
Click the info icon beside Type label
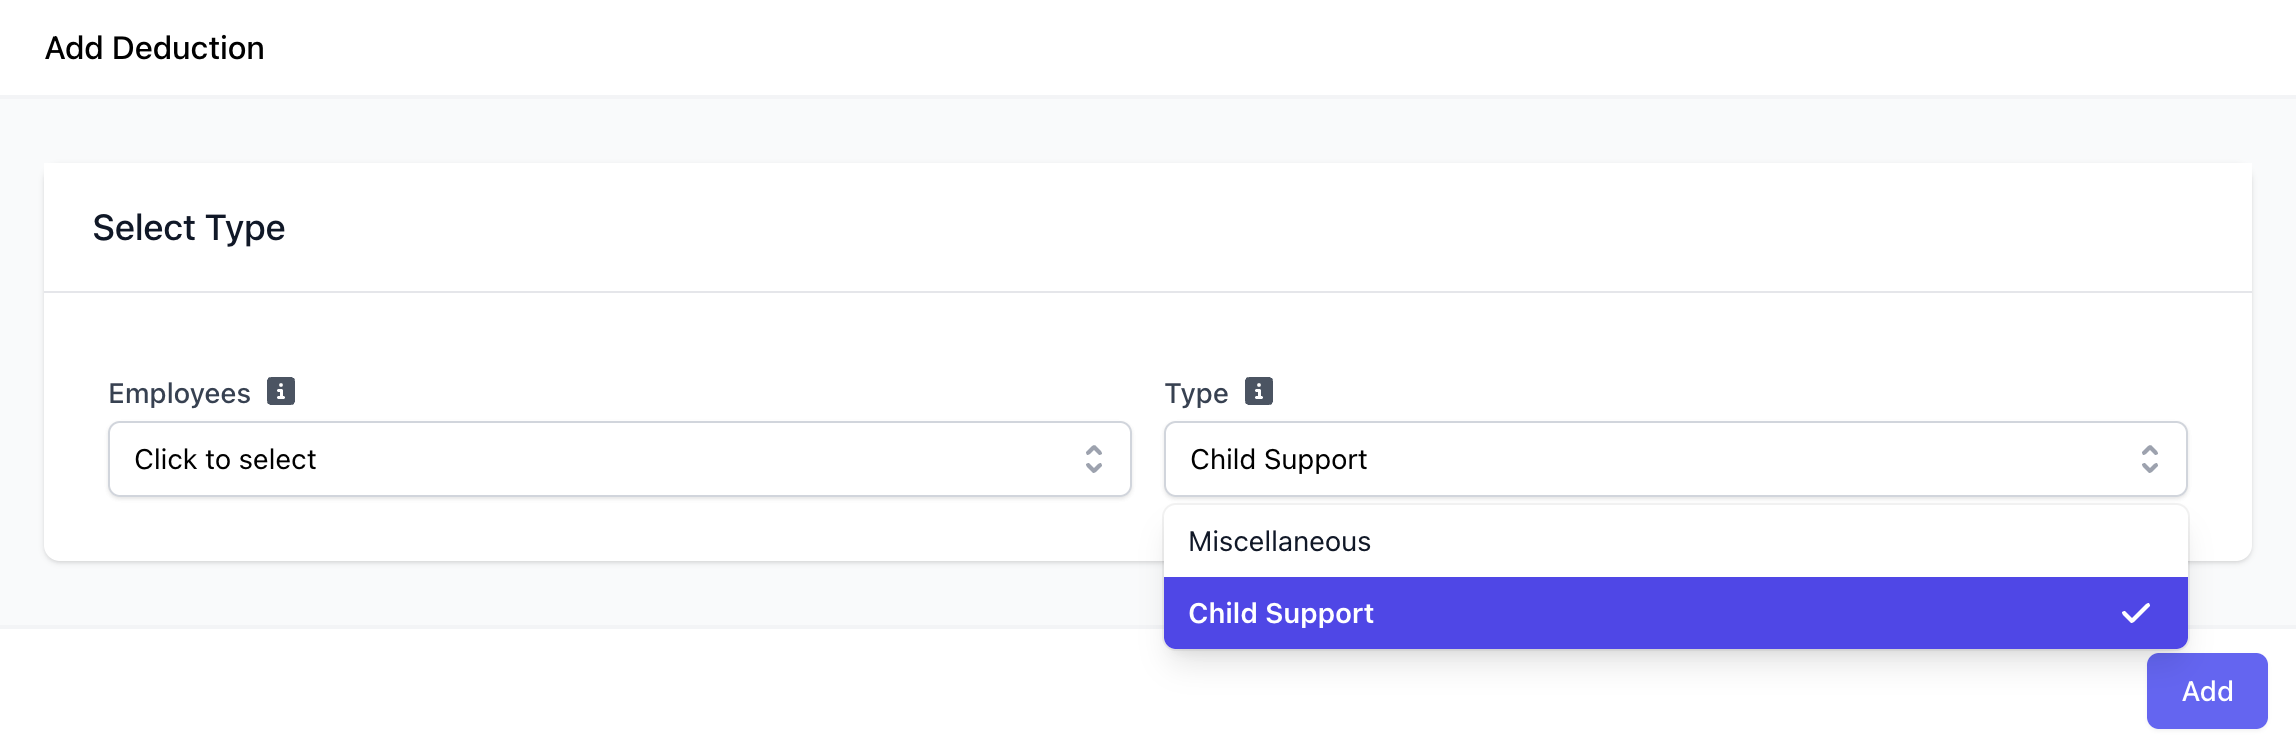point(1259,391)
